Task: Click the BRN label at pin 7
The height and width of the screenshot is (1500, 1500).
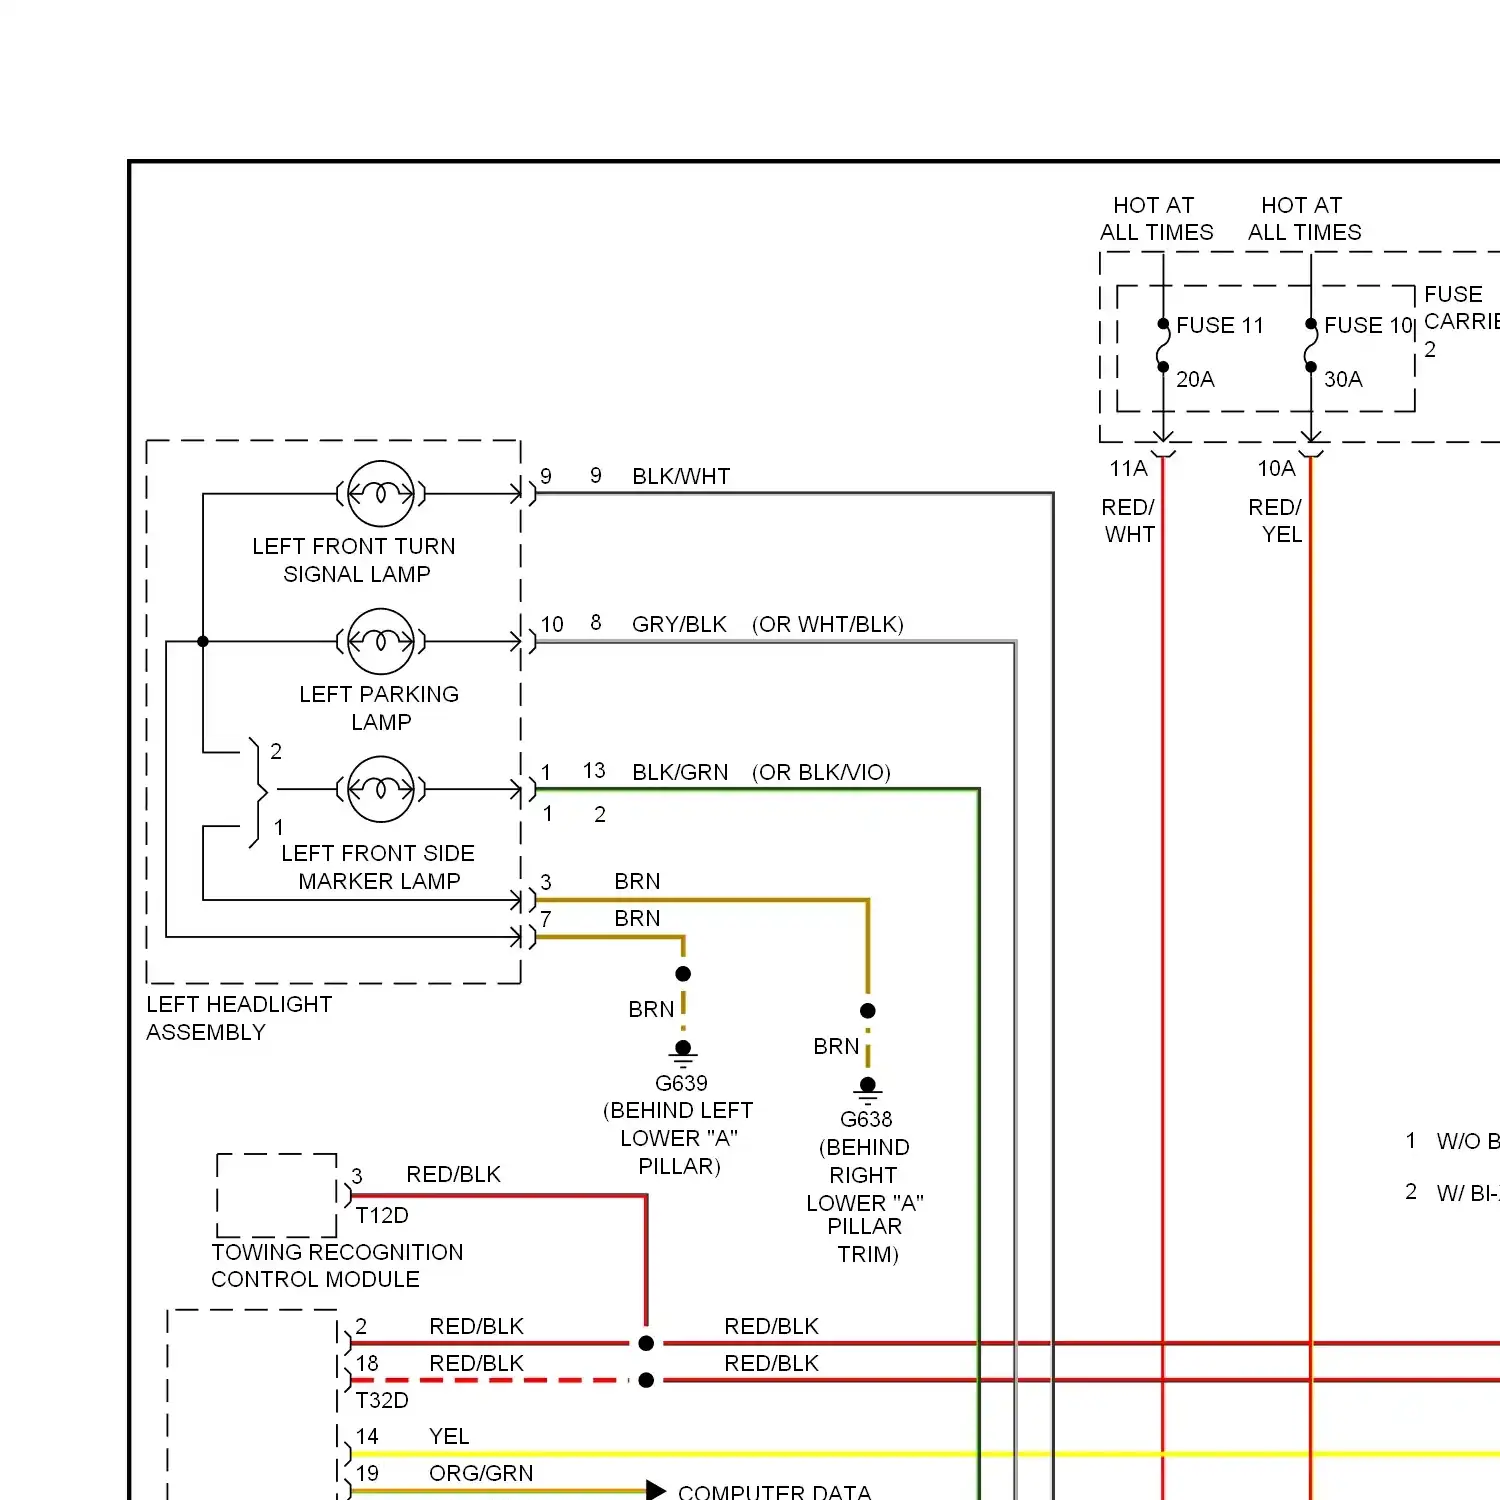Action: coord(637,919)
